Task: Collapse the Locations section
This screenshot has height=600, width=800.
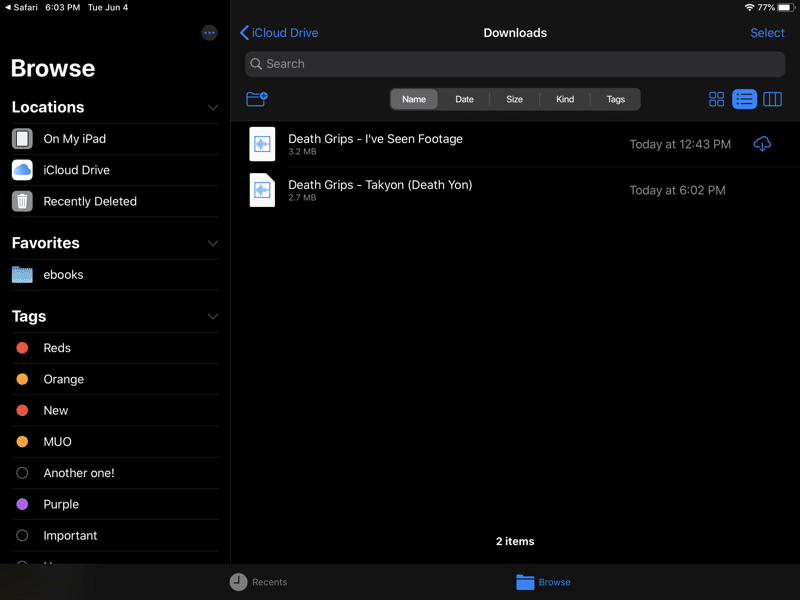Action: [212, 107]
